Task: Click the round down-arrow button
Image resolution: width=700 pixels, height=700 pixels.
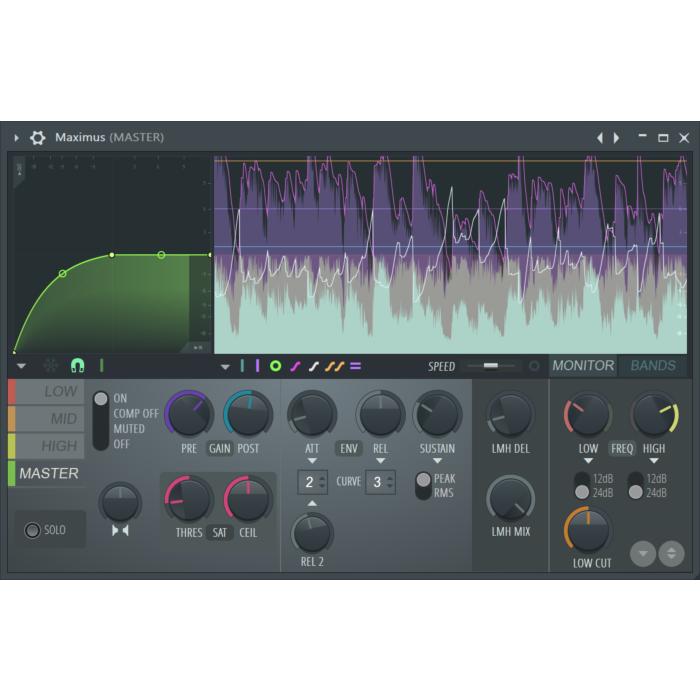Action: tap(643, 554)
